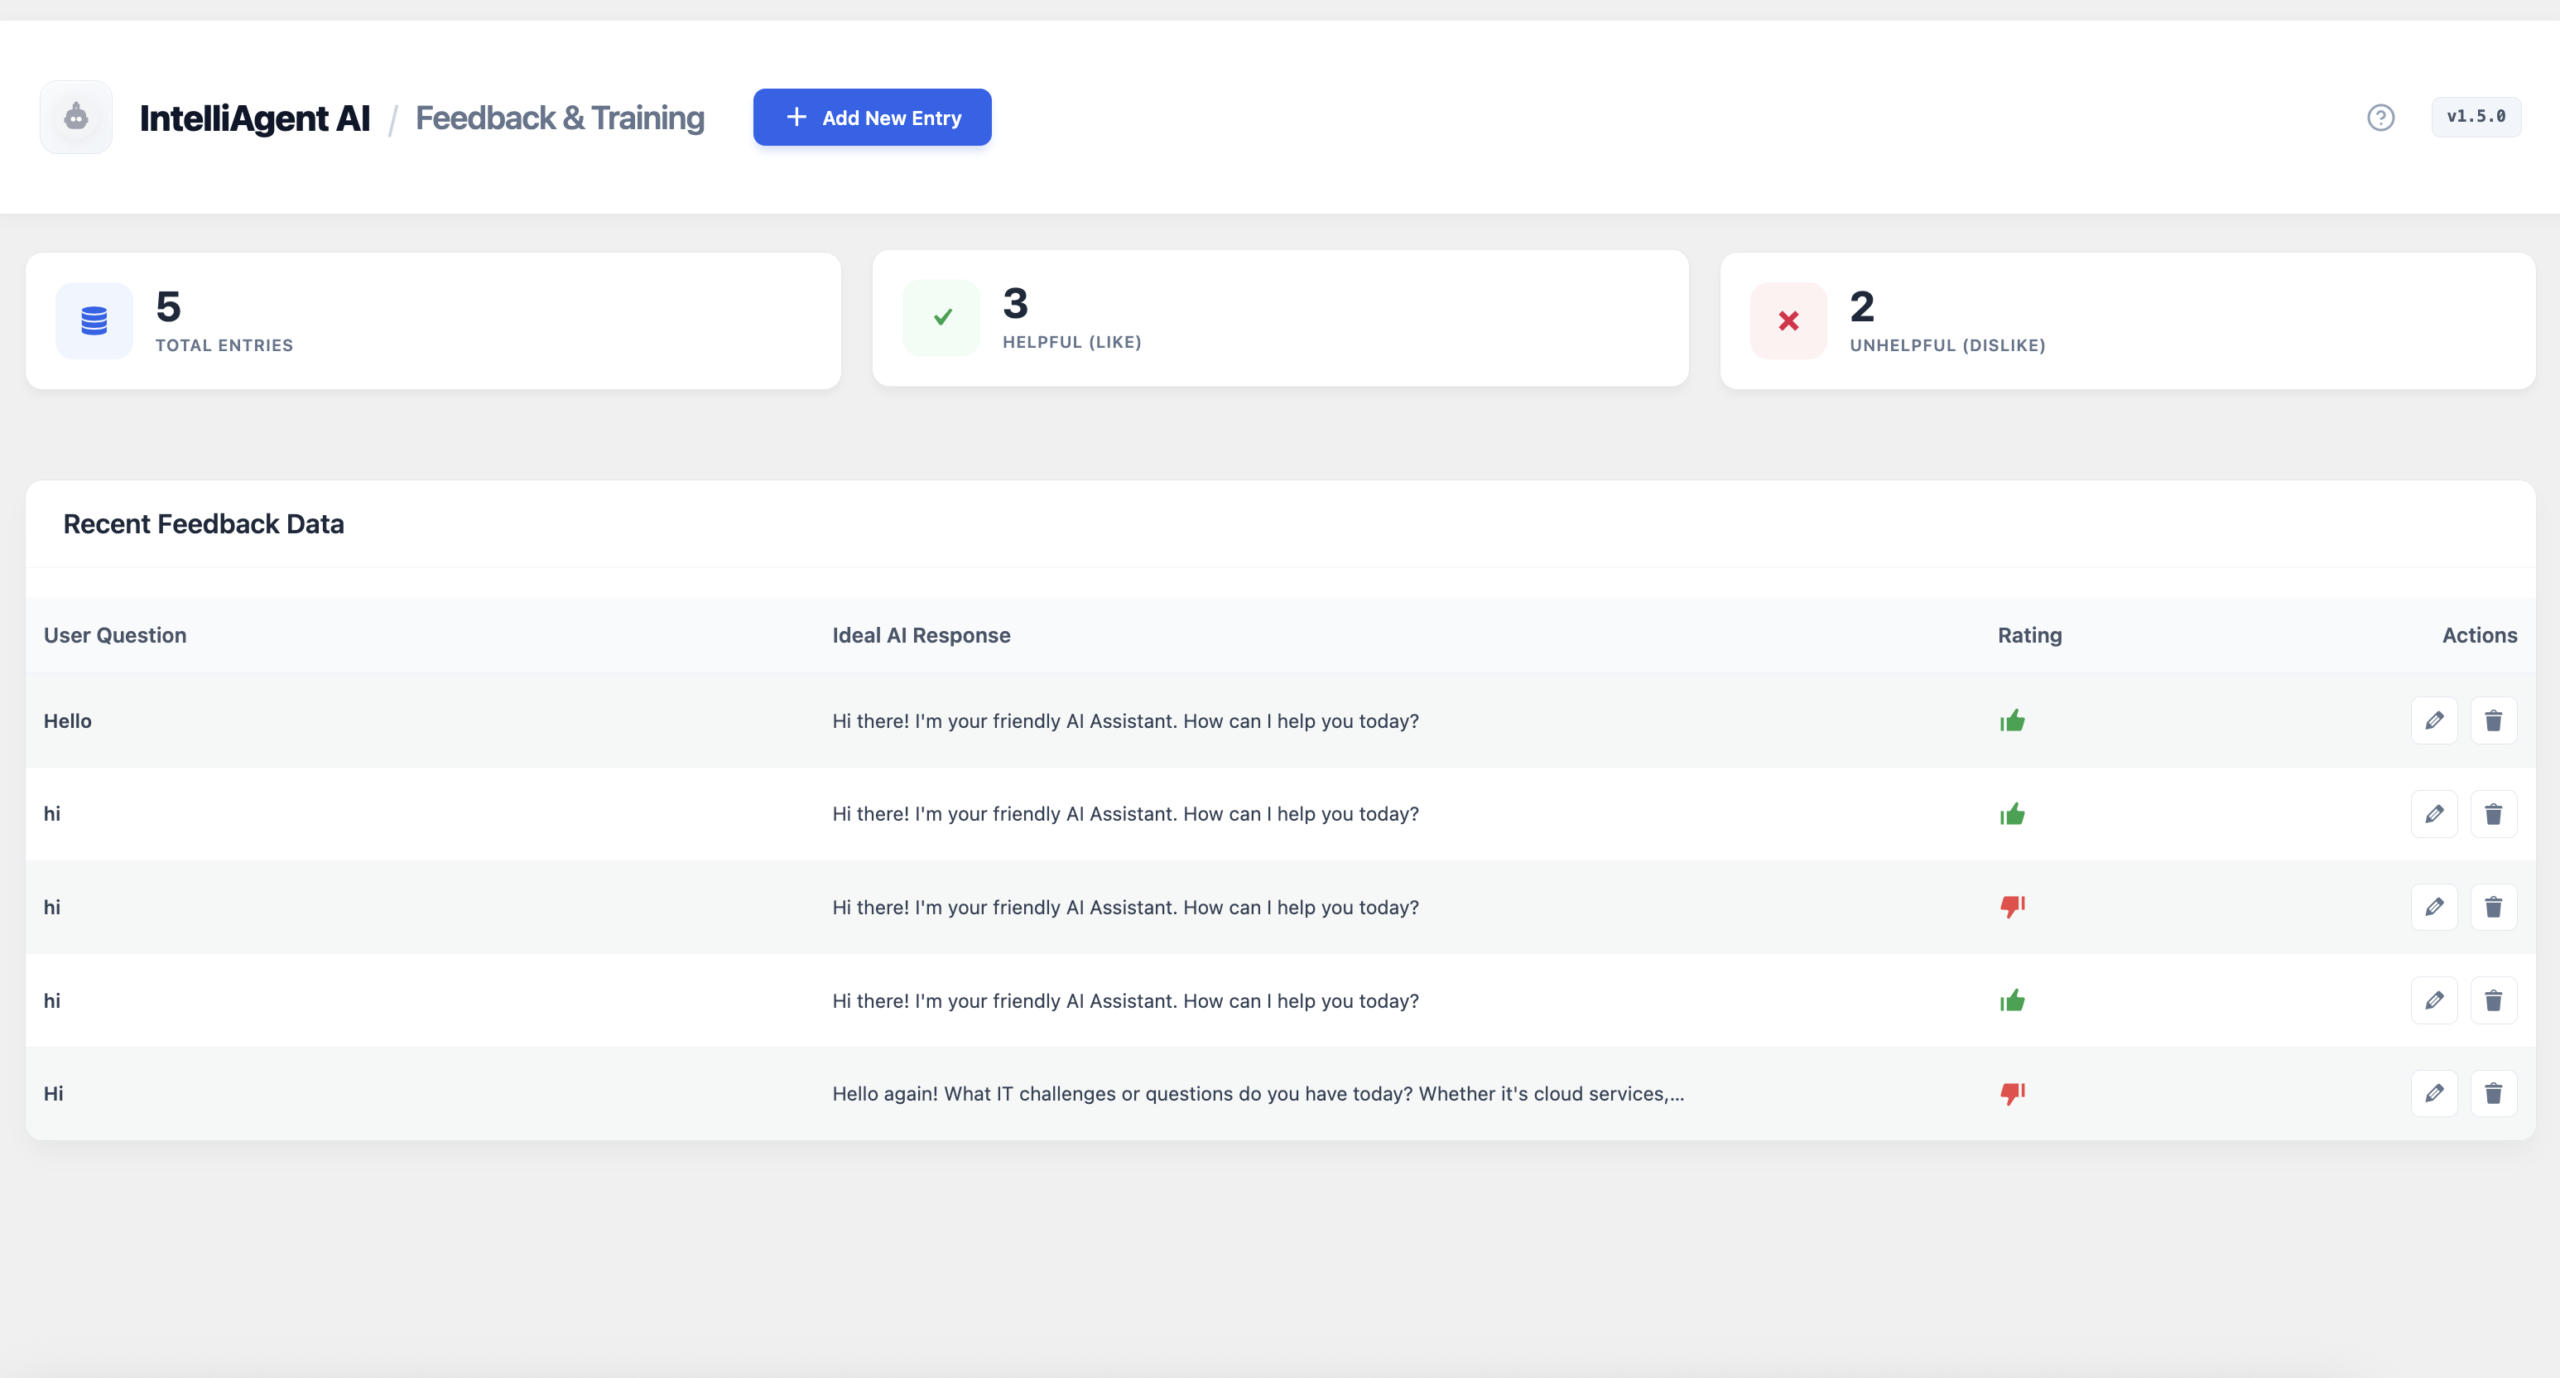Delete the third hi feedback row

[x=2494, y=907]
